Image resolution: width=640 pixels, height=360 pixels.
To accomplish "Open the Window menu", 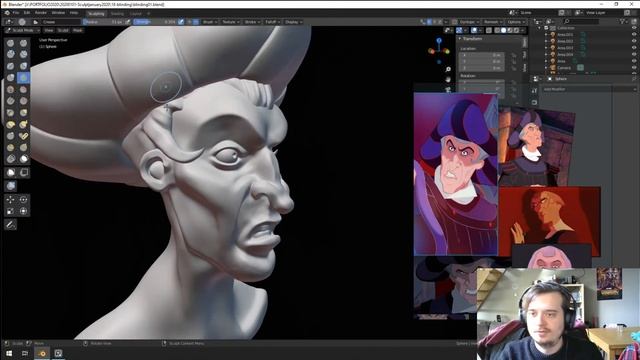I will tap(58, 13).
